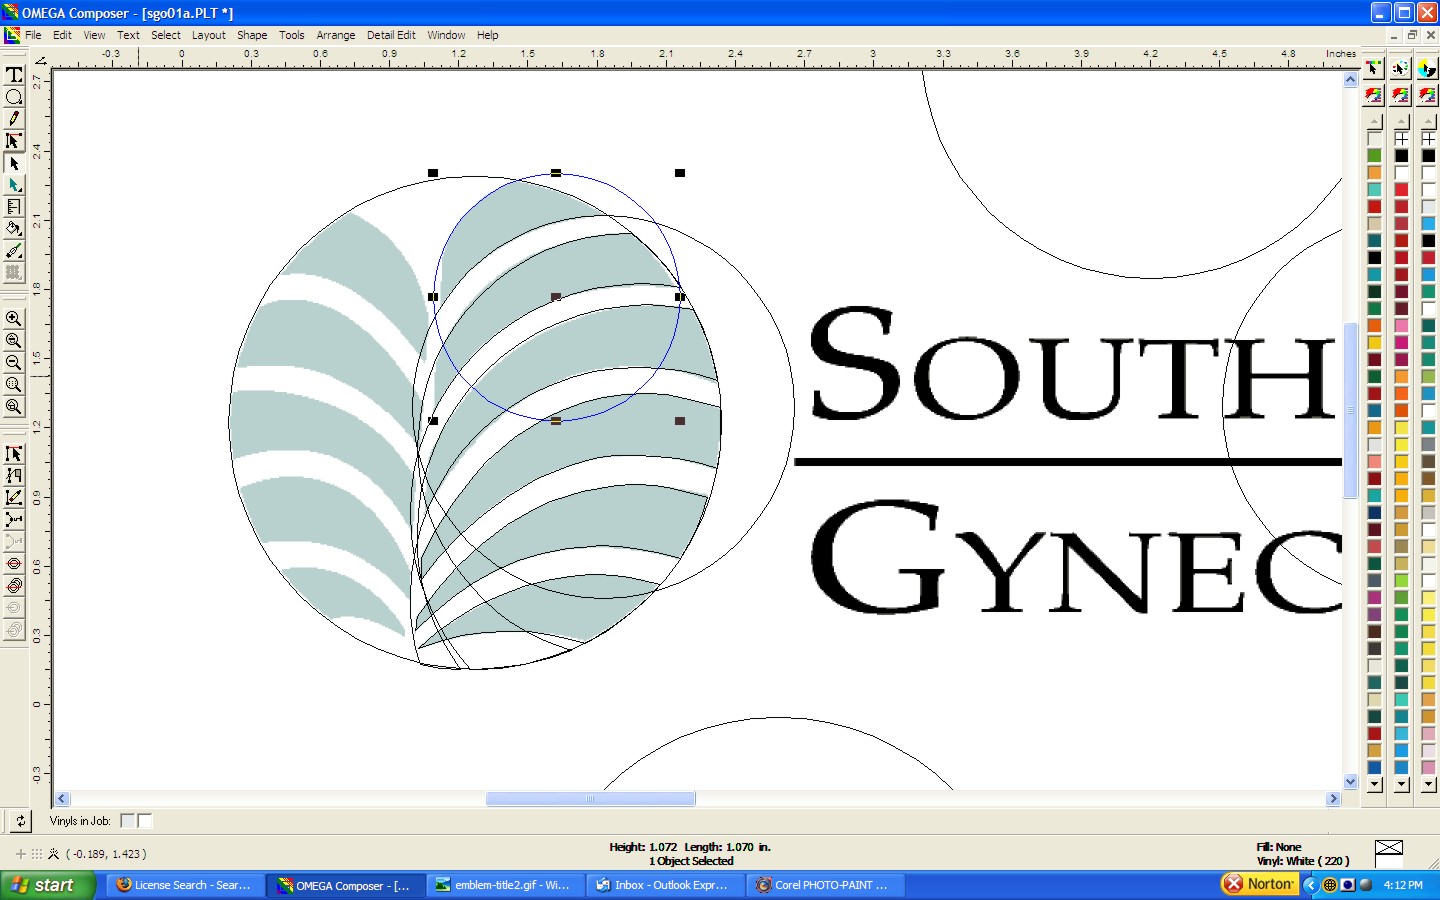This screenshot has height=900, width=1440.
Task: Click the zoom out magnifier
Action: coord(14,363)
